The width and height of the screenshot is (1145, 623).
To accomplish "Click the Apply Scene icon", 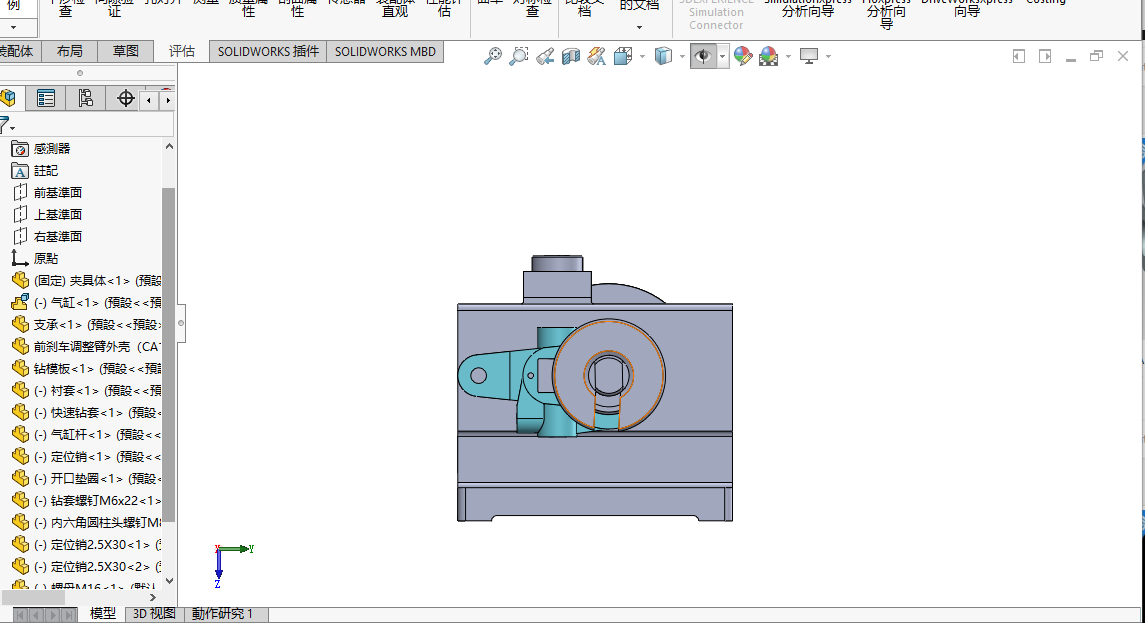I will tap(768, 56).
